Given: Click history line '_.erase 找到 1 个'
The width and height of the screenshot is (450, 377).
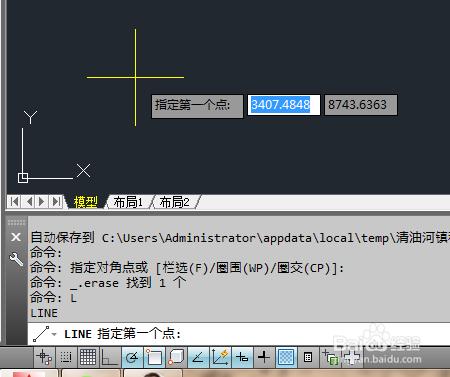Looking at the screenshot, I should click(x=108, y=283).
